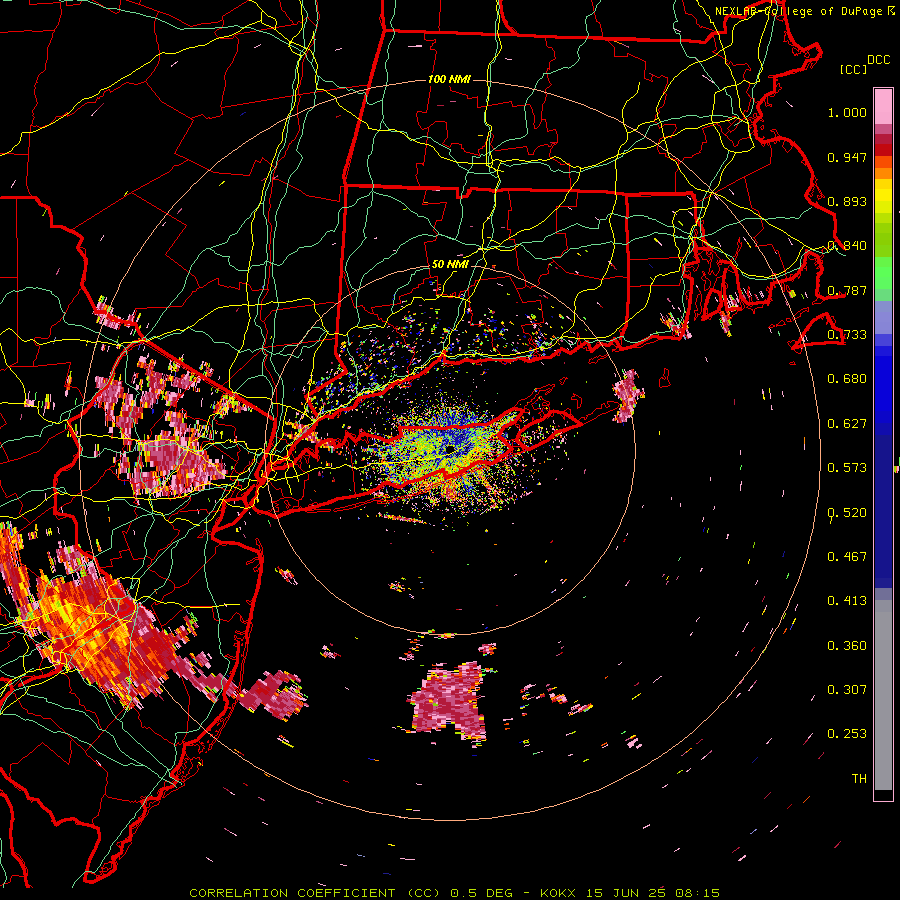Click the 0.413 scale value

(x=847, y=601)
